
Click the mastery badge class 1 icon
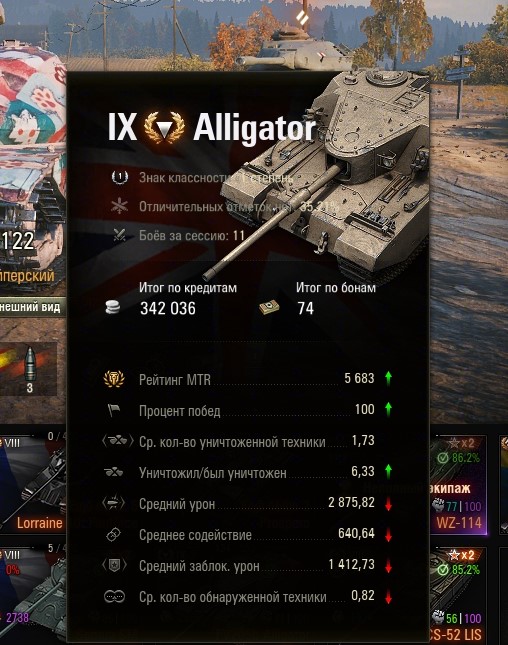click(x=120, y=177)
